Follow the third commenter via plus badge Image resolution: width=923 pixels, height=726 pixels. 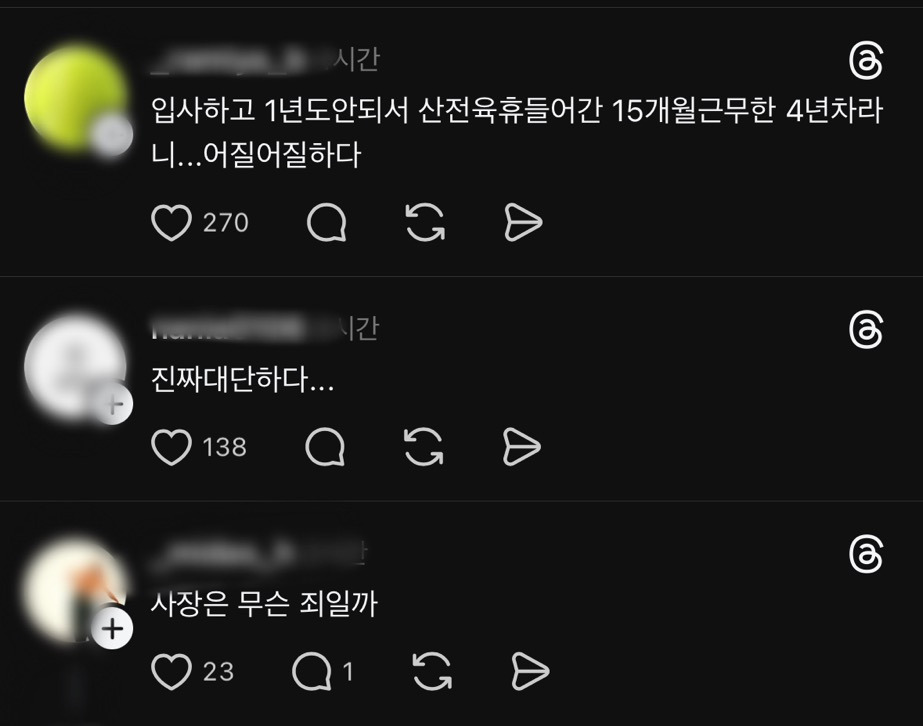click(112, 629)
